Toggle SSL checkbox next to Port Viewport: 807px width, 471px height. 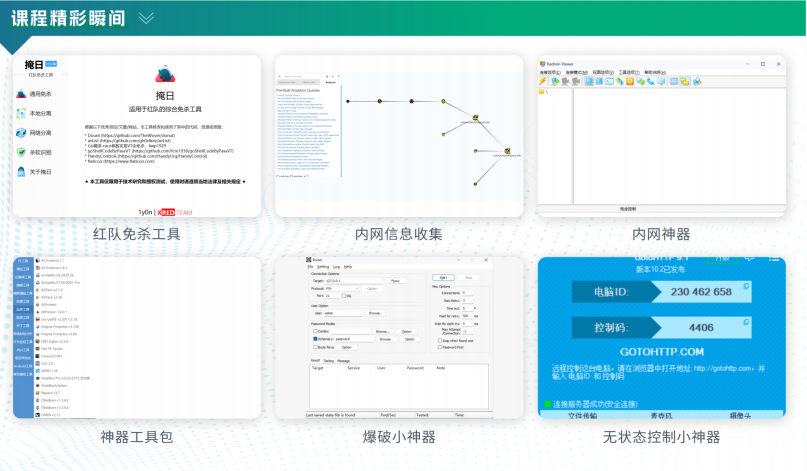tap(344, 296)
